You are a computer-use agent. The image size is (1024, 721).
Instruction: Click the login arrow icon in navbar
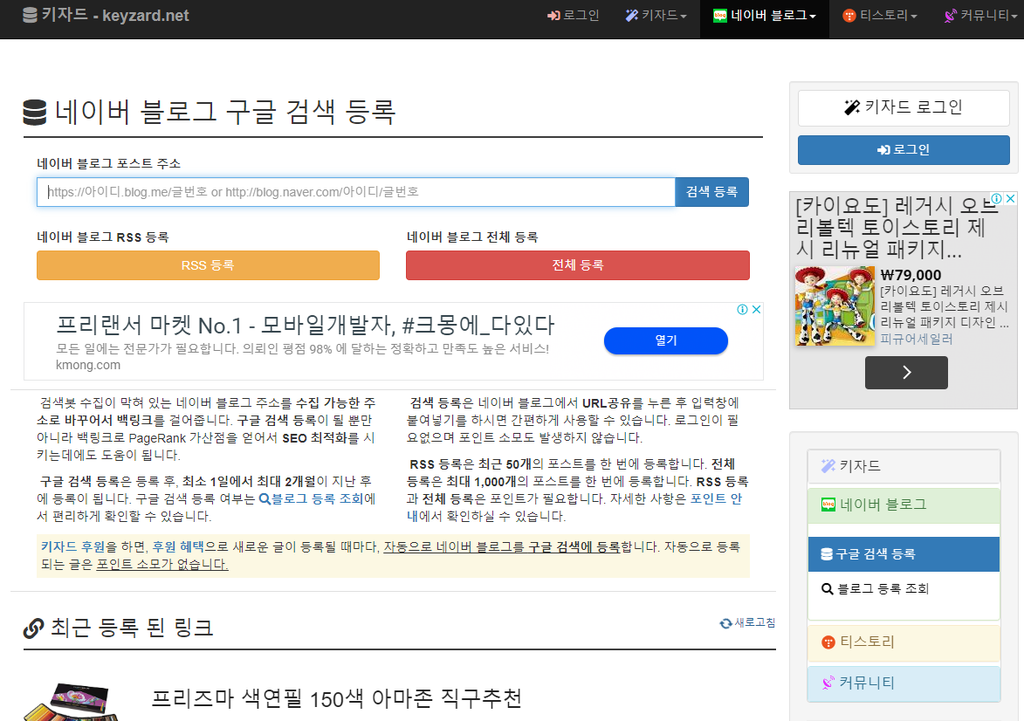pos(554,16)
